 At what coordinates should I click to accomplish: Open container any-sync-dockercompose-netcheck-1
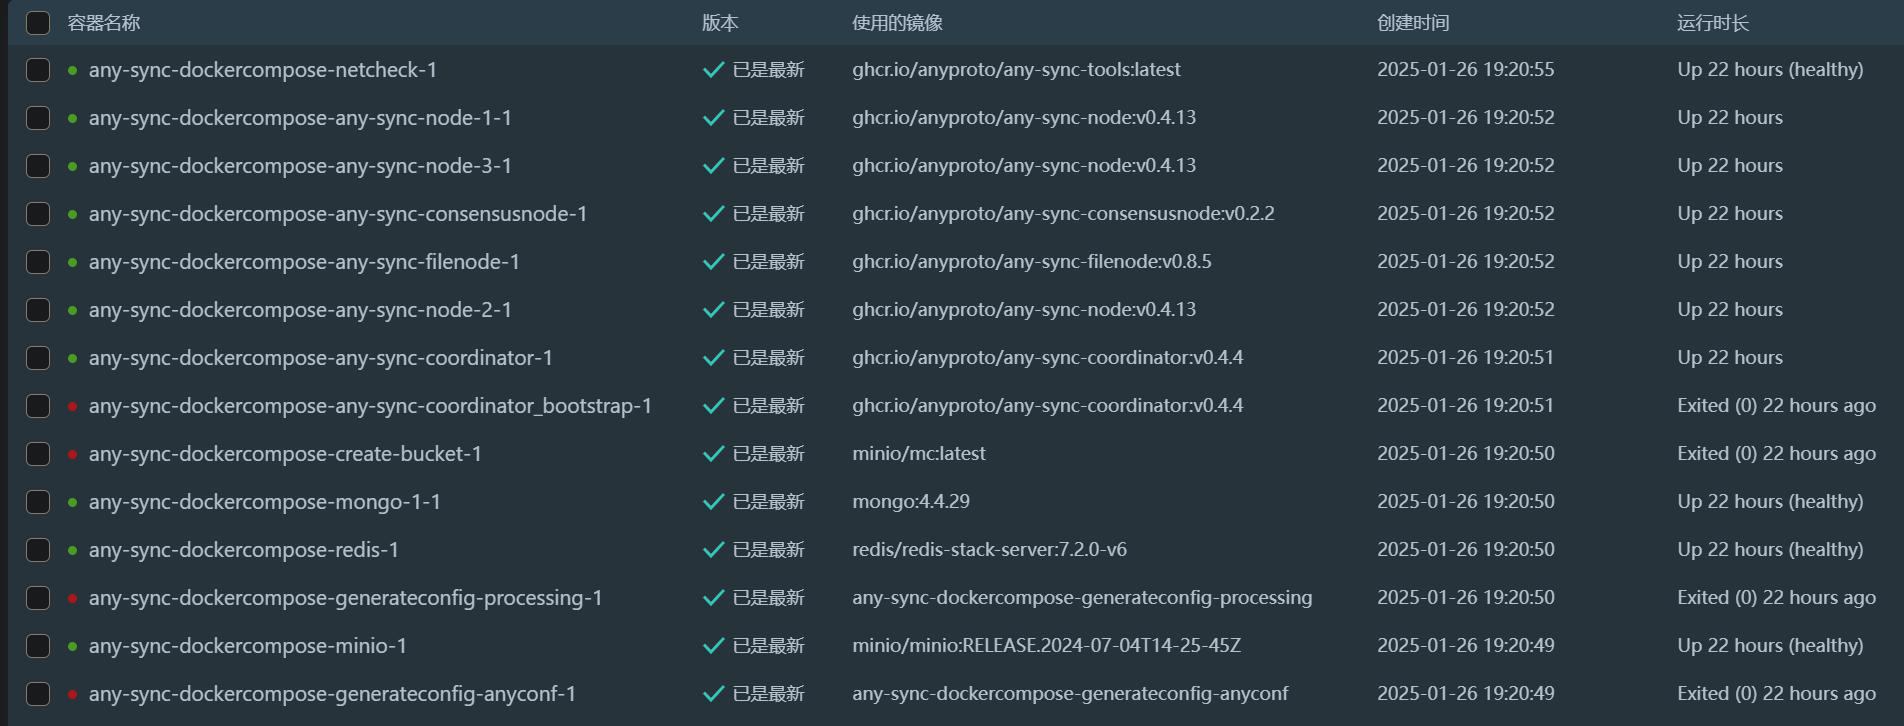coord(262,70)
